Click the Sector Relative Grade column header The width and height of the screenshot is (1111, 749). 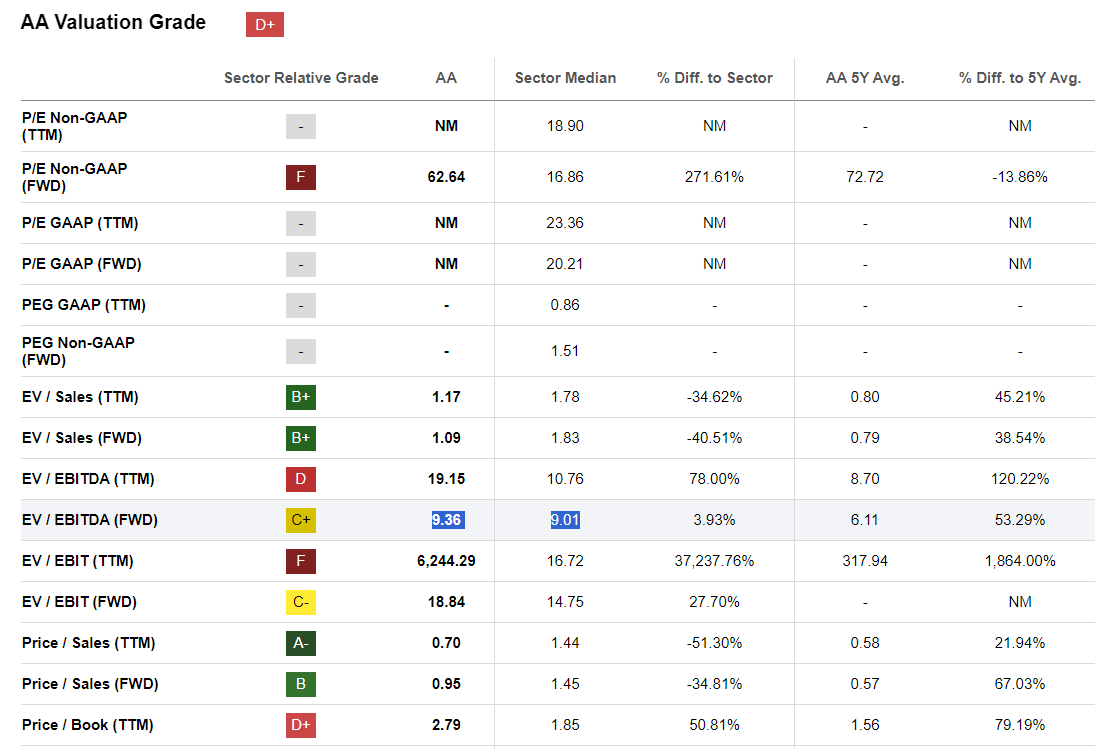pyautogui.click(x=301, y=78)
